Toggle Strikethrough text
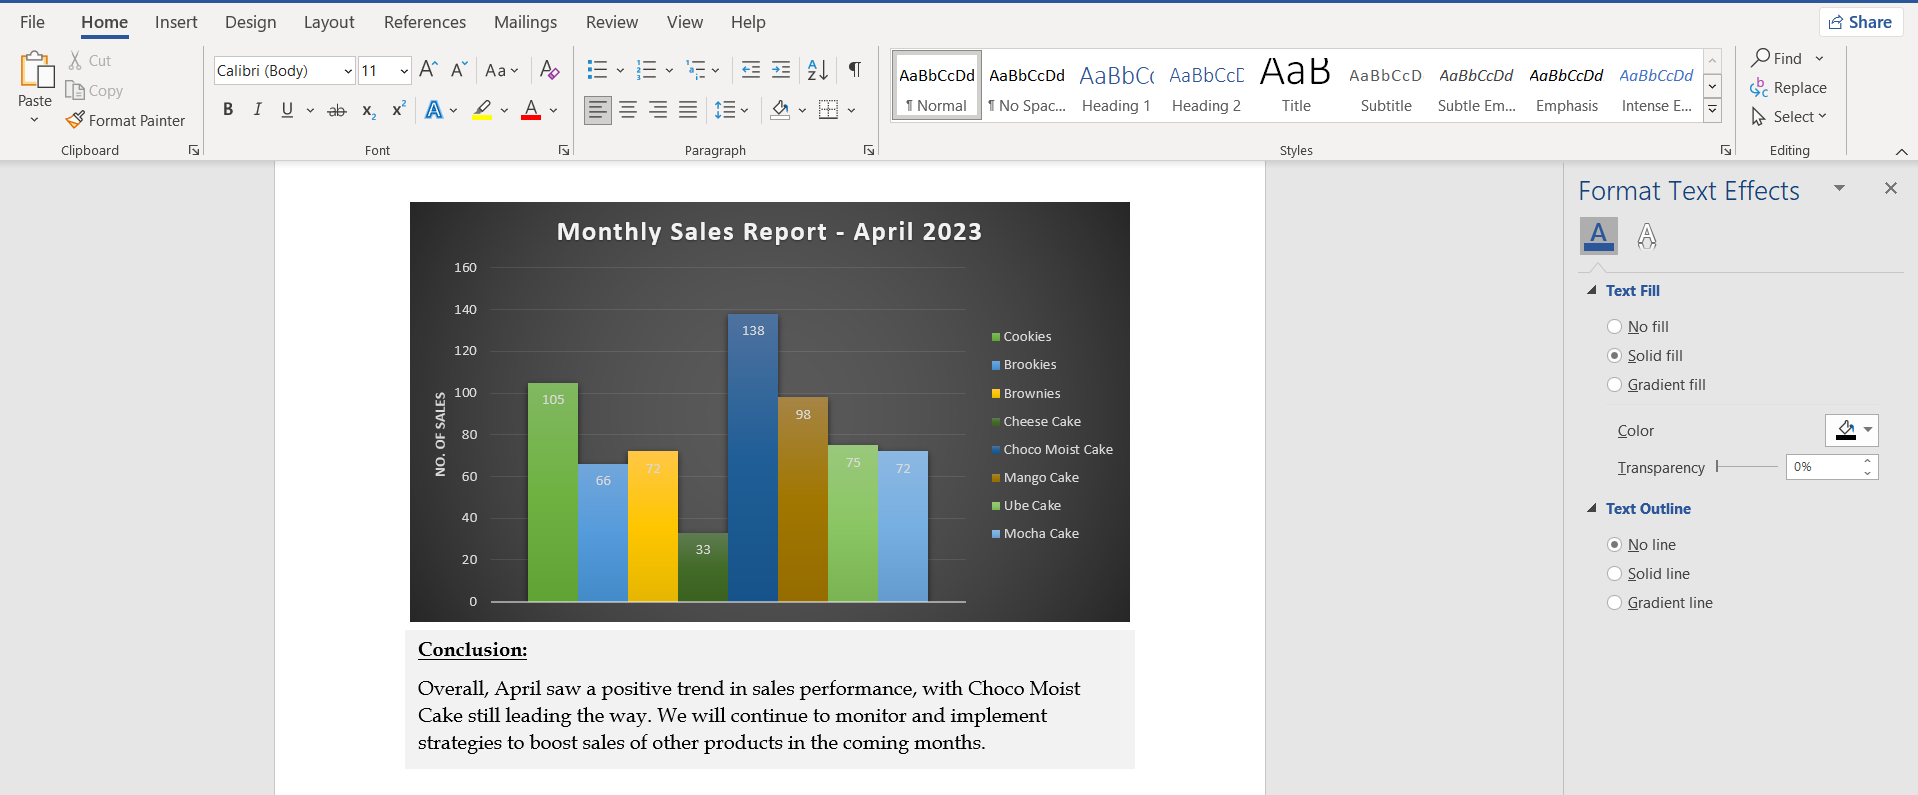The height and width of the screenshot is (795, 1918). click(337, 110)
